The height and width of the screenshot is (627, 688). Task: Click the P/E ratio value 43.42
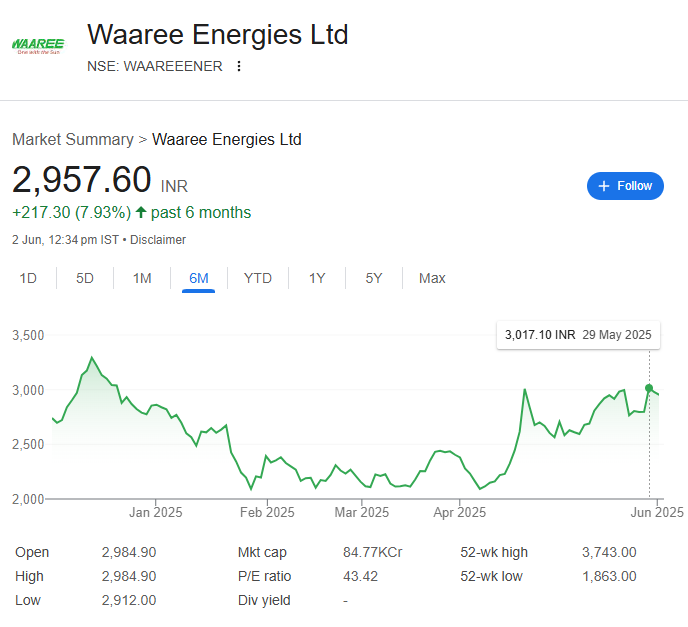[360, 576]
